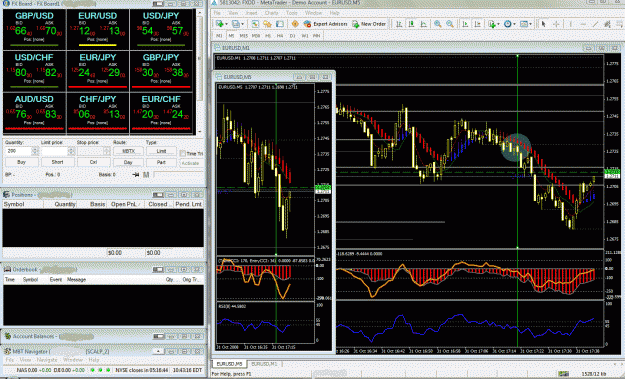Screen dimensions: 625x379
Task: Enable Chart Shift icon
Action: [x=478, y=24]
